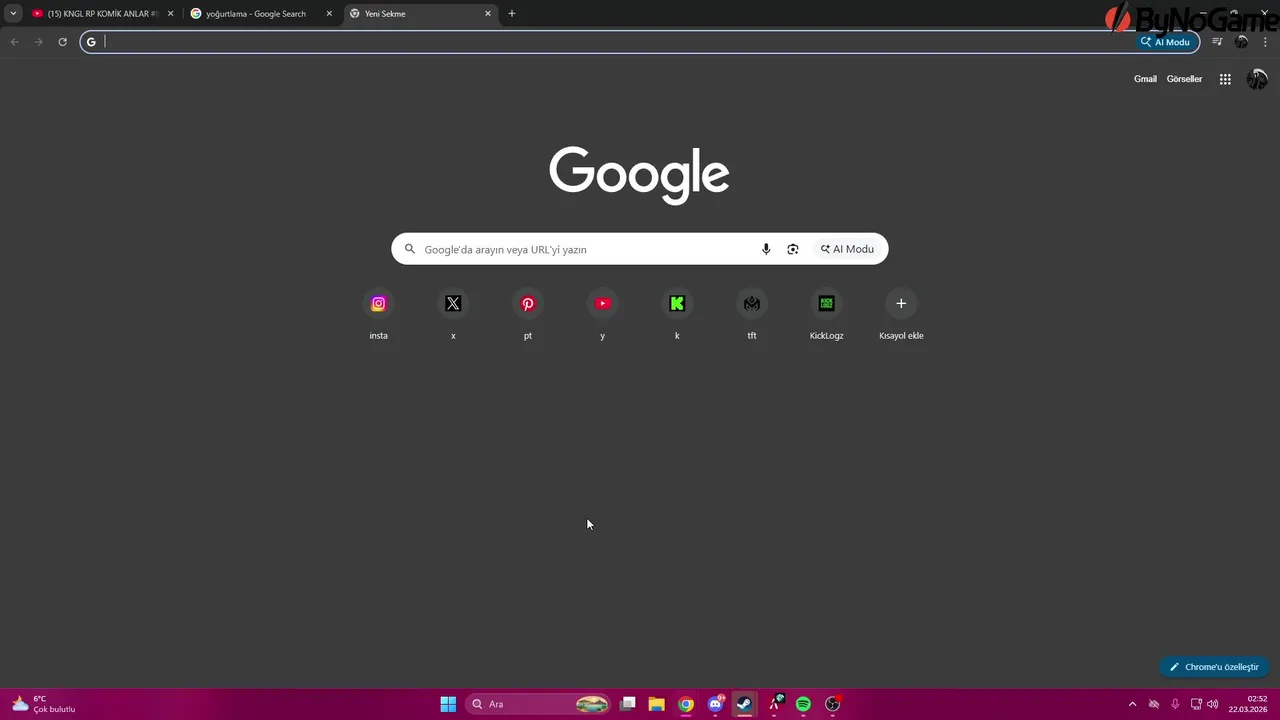Click Chrome'u özelleştir button
The width and height of the screenshot is (1280, 720).
(x=1214, y=667)
